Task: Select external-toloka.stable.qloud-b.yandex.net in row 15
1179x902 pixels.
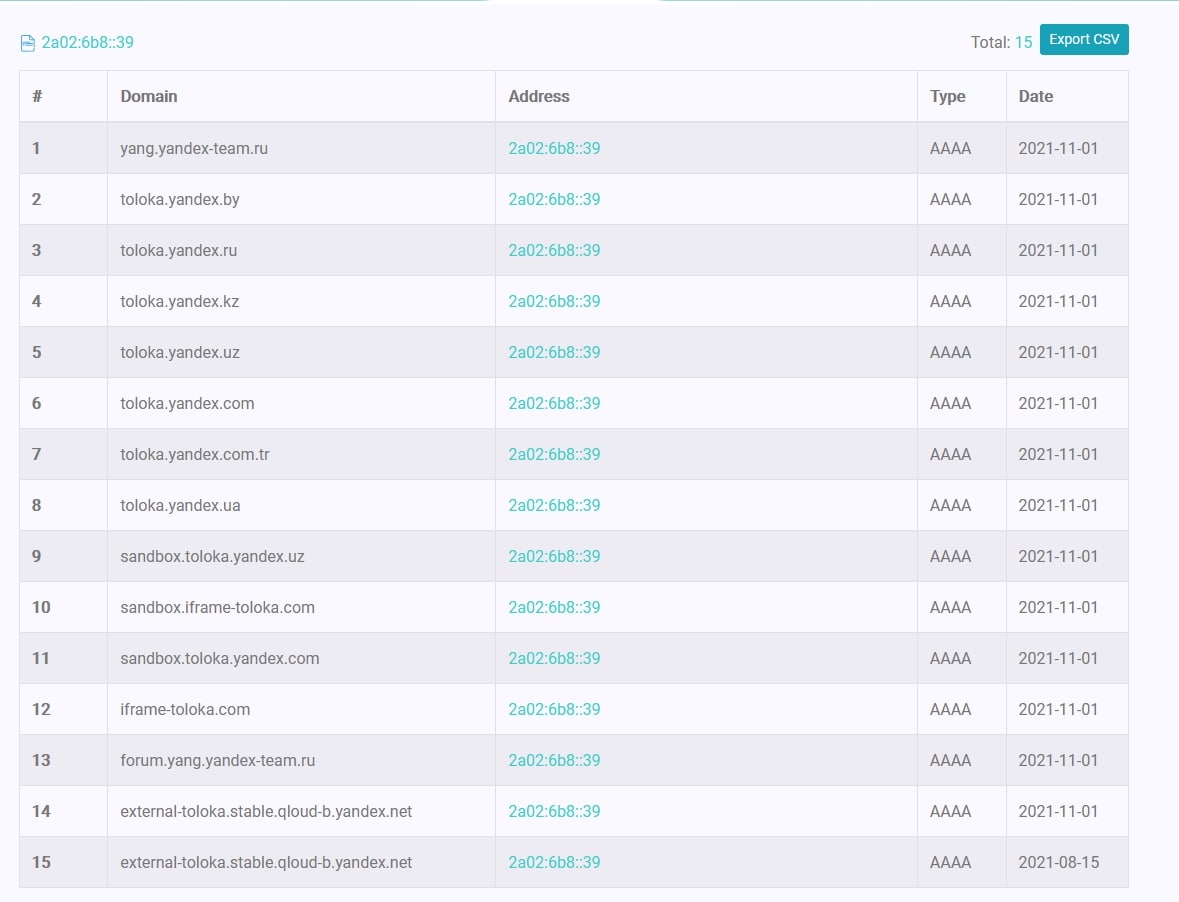Action: click(x=266, y=863)
